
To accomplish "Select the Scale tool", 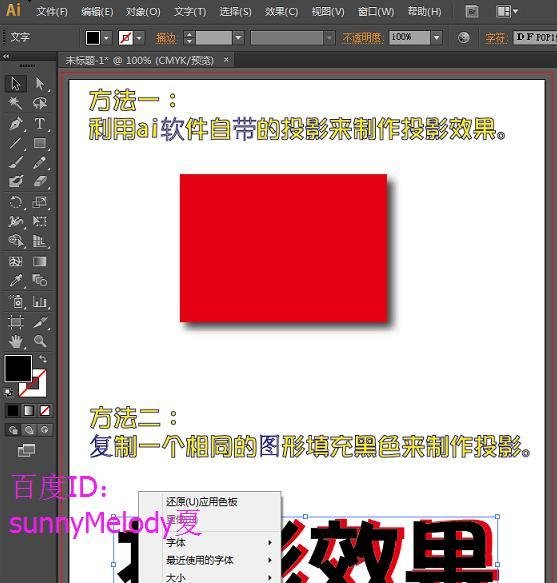I will [39, 202].
